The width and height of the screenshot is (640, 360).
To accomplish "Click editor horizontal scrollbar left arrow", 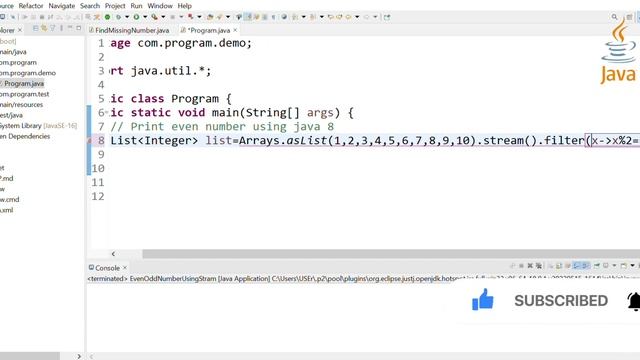I will (x=113, y=253).
